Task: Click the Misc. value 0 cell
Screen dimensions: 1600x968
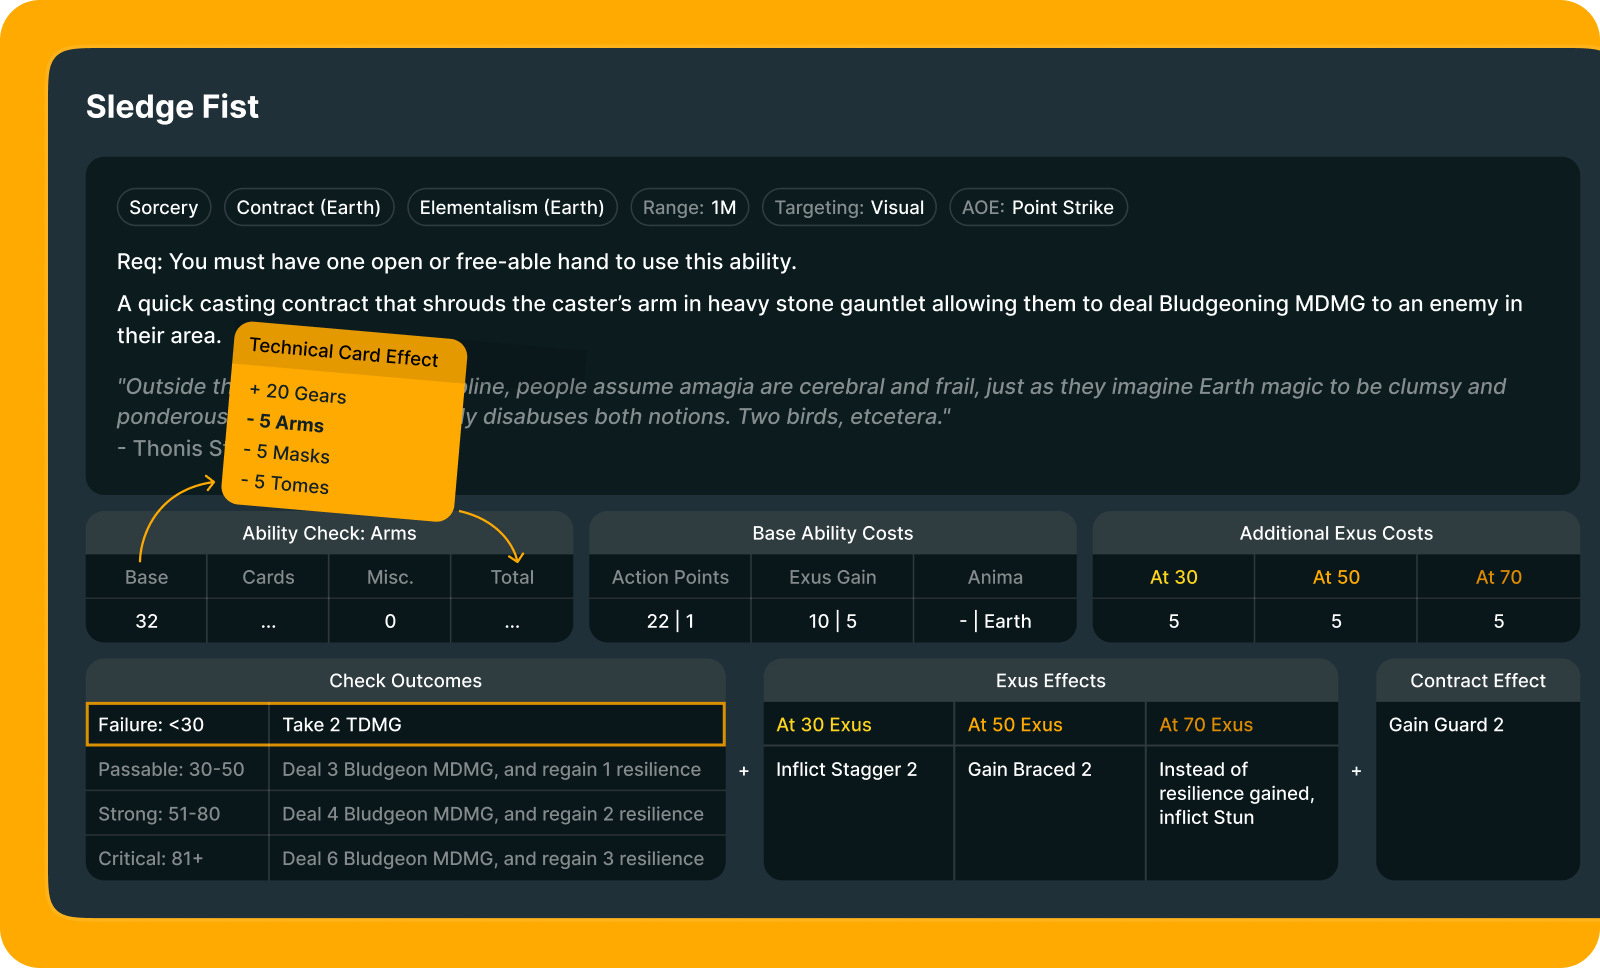Action: point(390,621)
